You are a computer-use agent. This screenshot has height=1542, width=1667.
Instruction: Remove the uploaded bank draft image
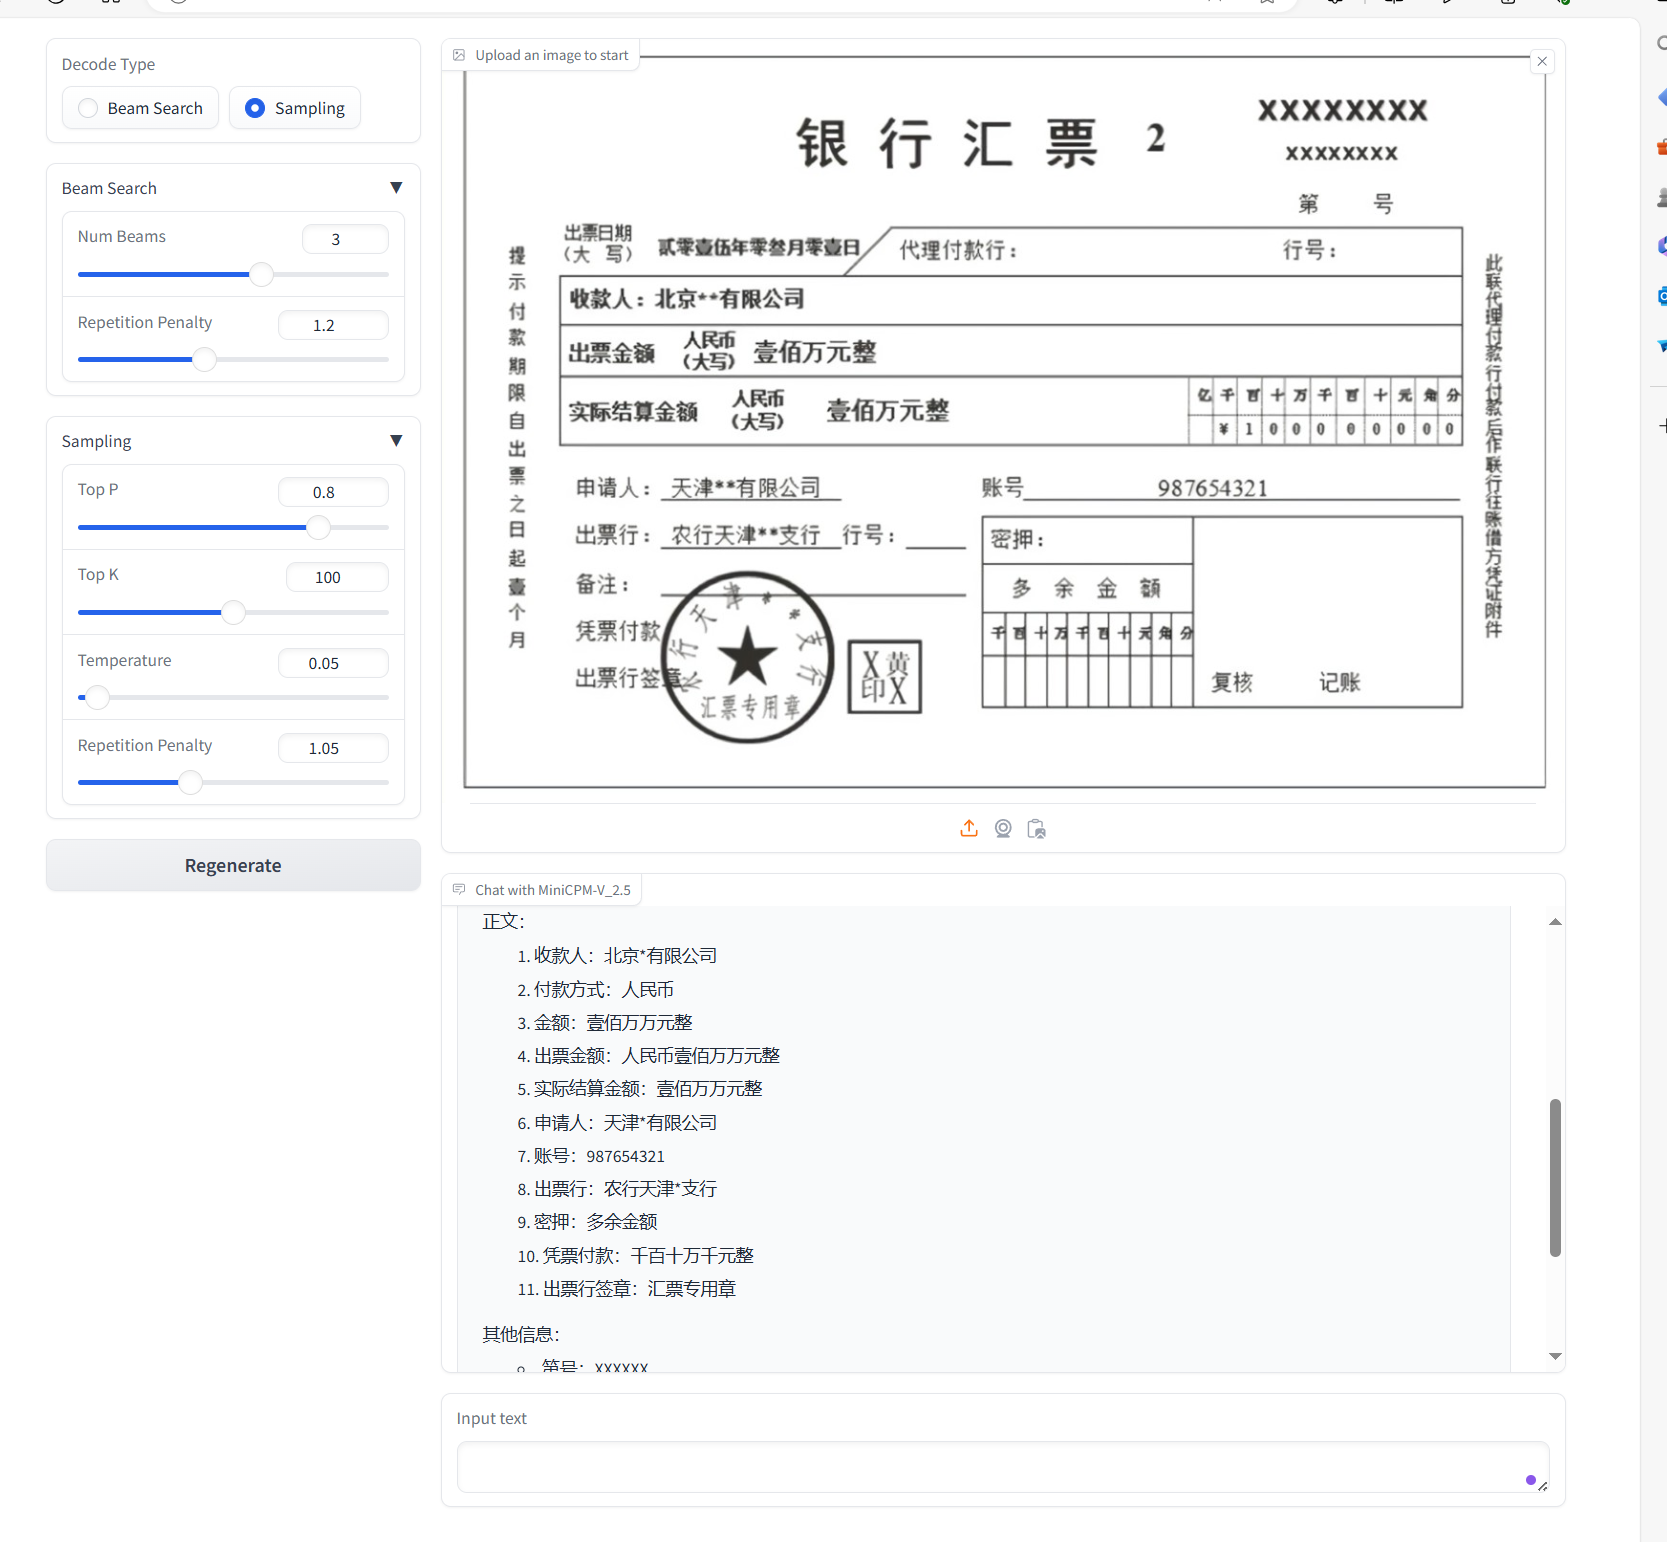click(1542, 62)
